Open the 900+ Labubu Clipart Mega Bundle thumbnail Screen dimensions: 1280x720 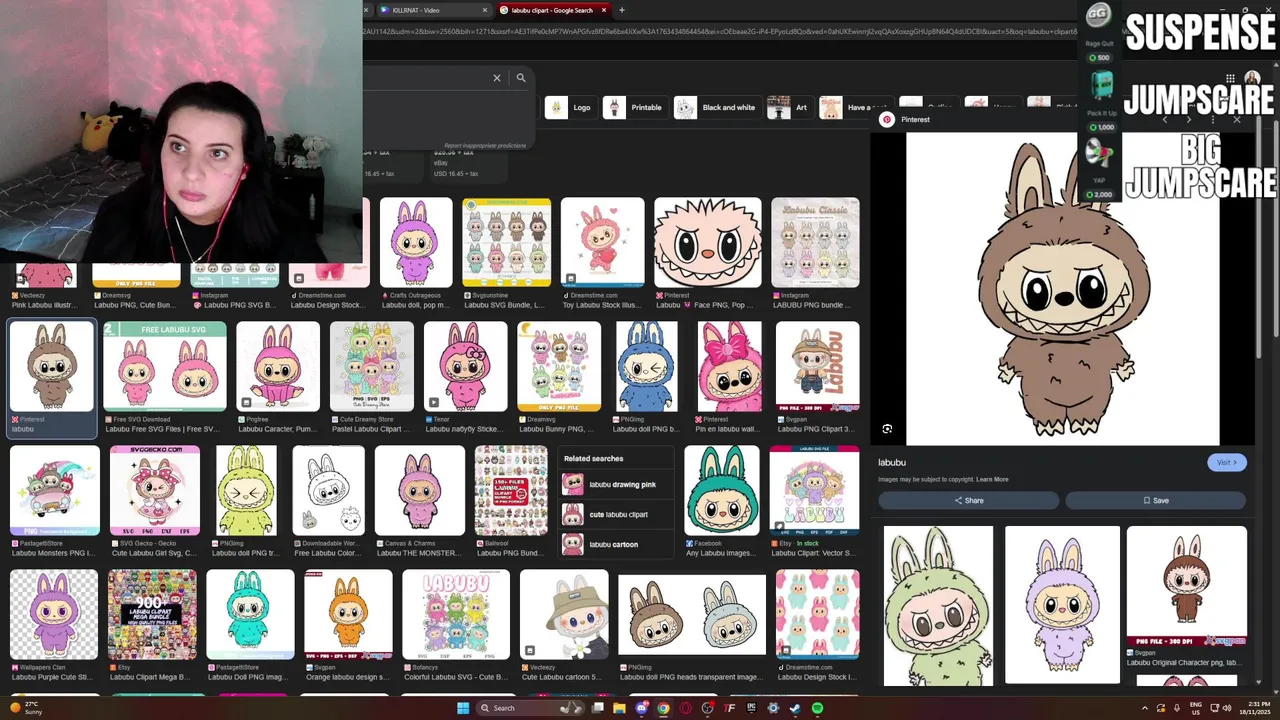coord(152,615)
